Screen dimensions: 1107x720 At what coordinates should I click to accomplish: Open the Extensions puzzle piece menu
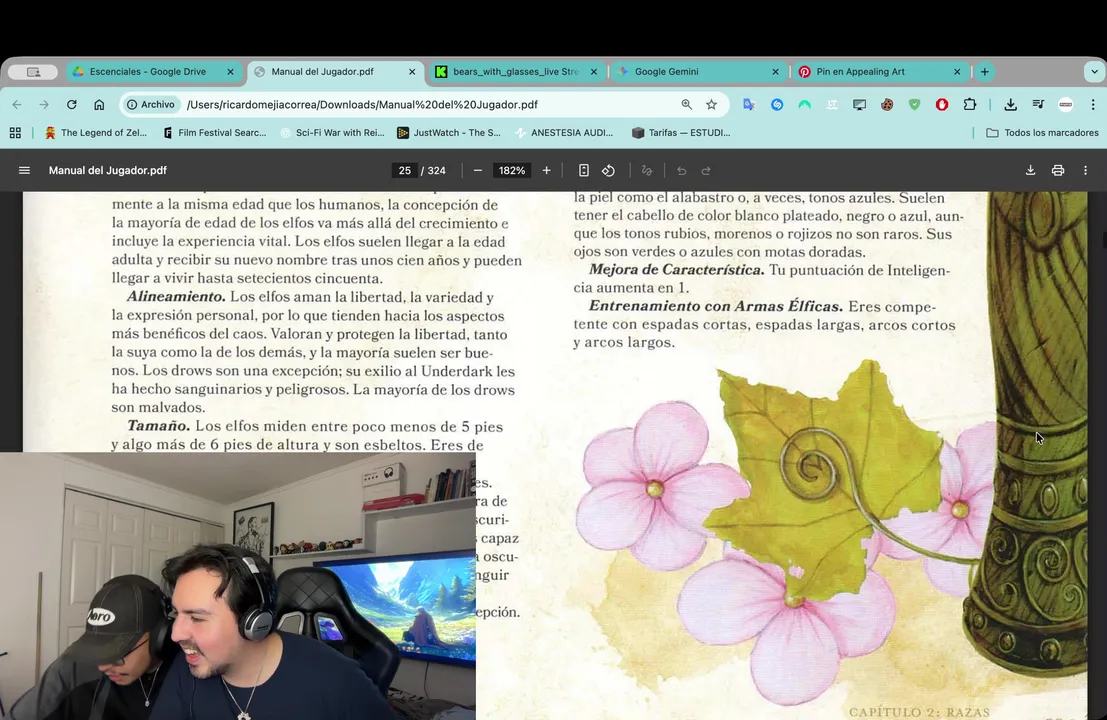pos(970,104)
